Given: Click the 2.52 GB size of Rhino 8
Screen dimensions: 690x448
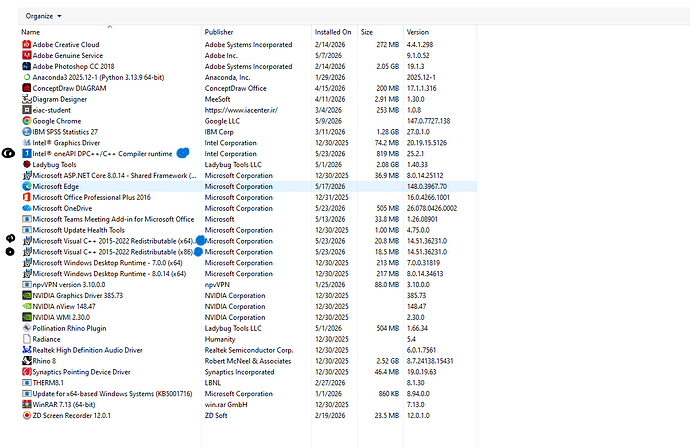Looking at the screenshot, I should (x=387, y=361).
